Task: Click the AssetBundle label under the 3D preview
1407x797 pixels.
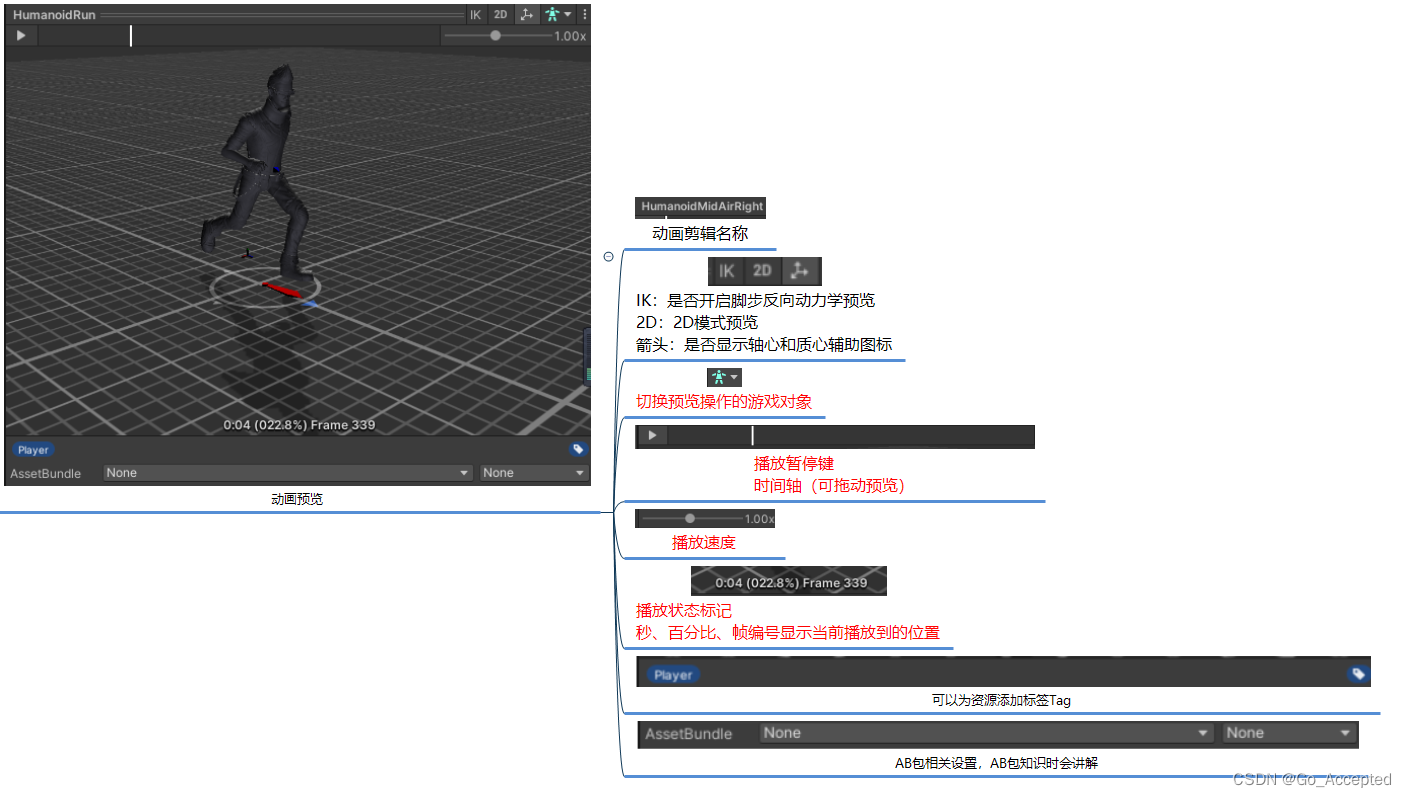Action: (x=46, y=473)
